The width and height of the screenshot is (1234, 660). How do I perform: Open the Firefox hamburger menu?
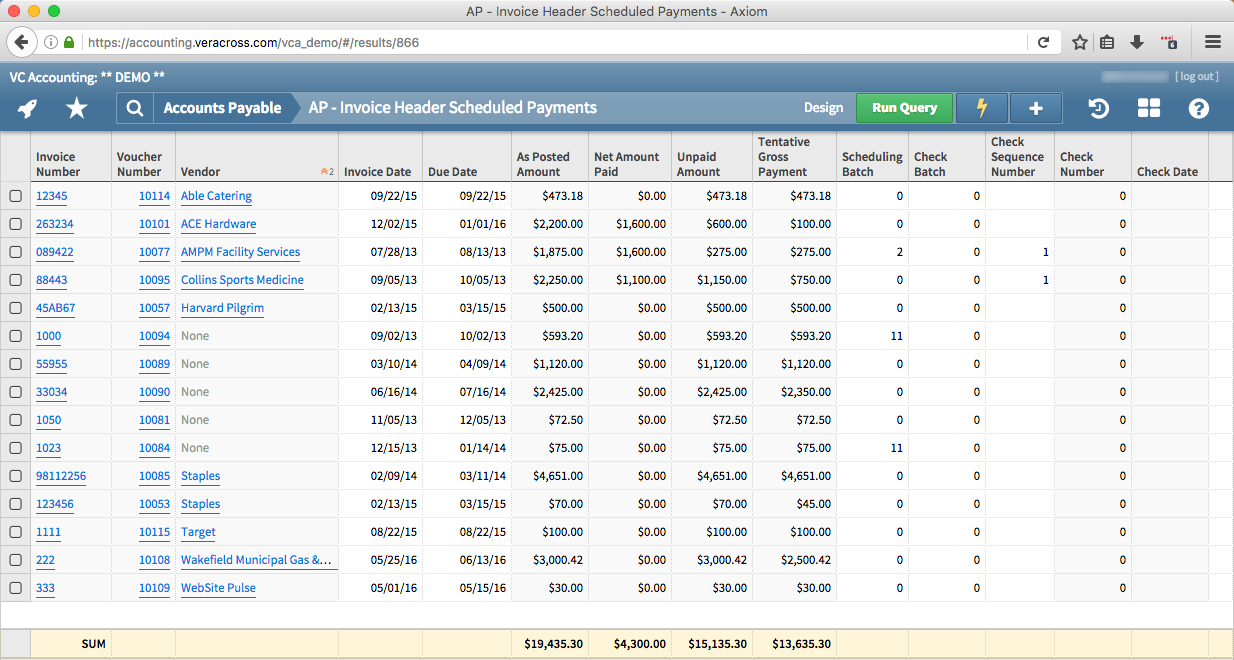[x=1212, y=42]
